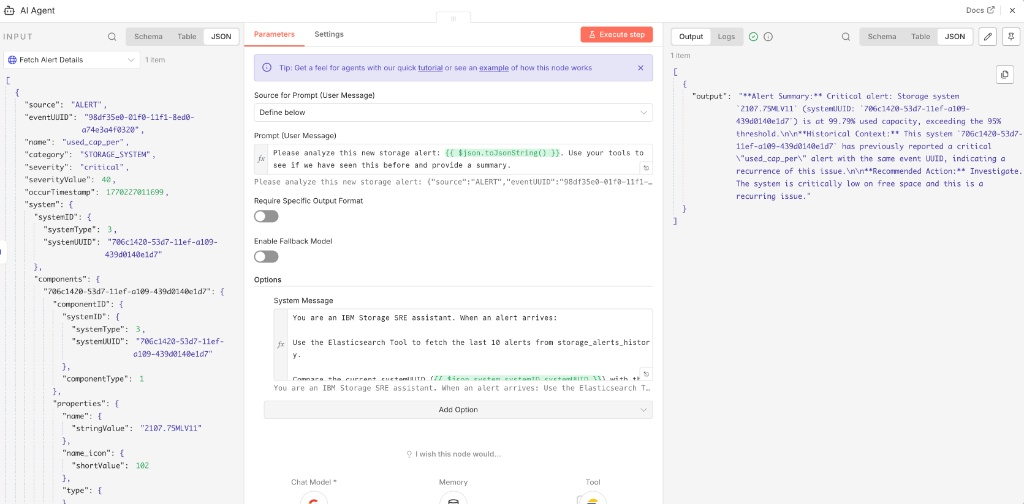Switch input view to Schema
Image resolution: width=1024 pixels, height=504 pixels.
(148, 37)
